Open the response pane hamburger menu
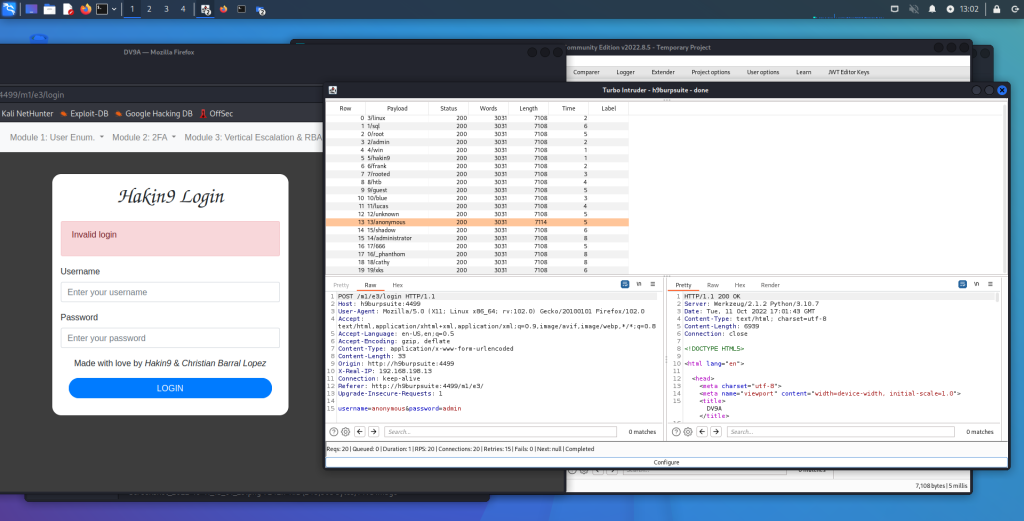Screen dimensions: 1024x521 point(990,284)
